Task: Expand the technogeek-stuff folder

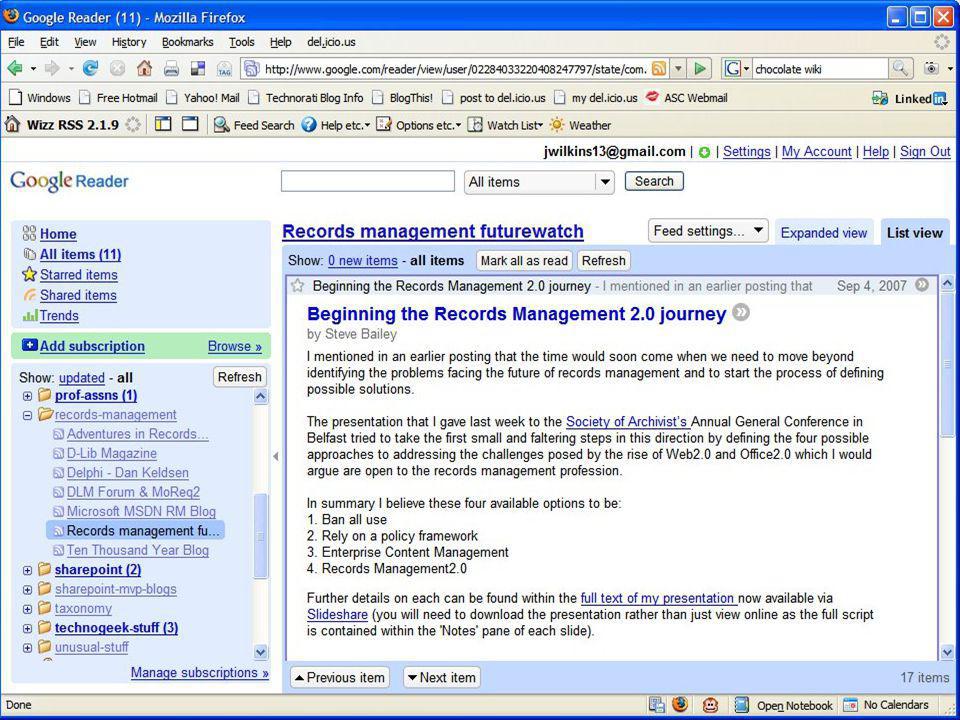Action: pos(28,628)
